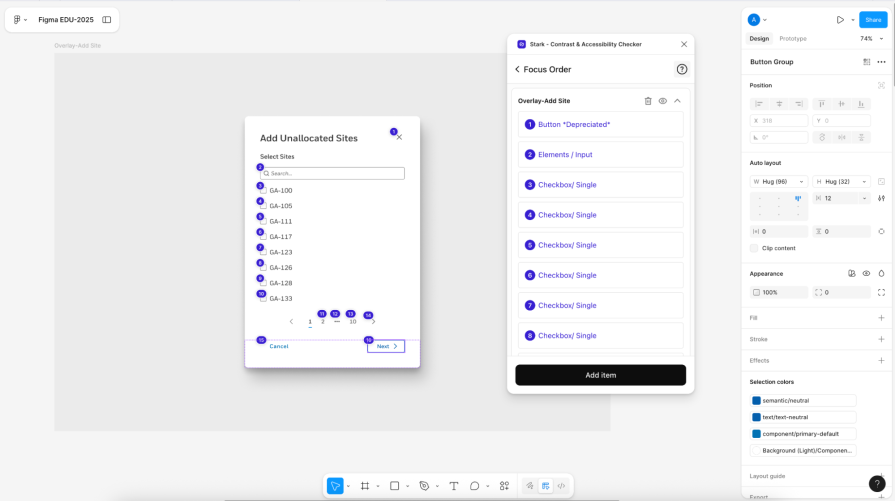Image resolution: width=895 pixels, height=501 pixels.
Task: Click the Align left icon in Position
Action: (759, 104)
